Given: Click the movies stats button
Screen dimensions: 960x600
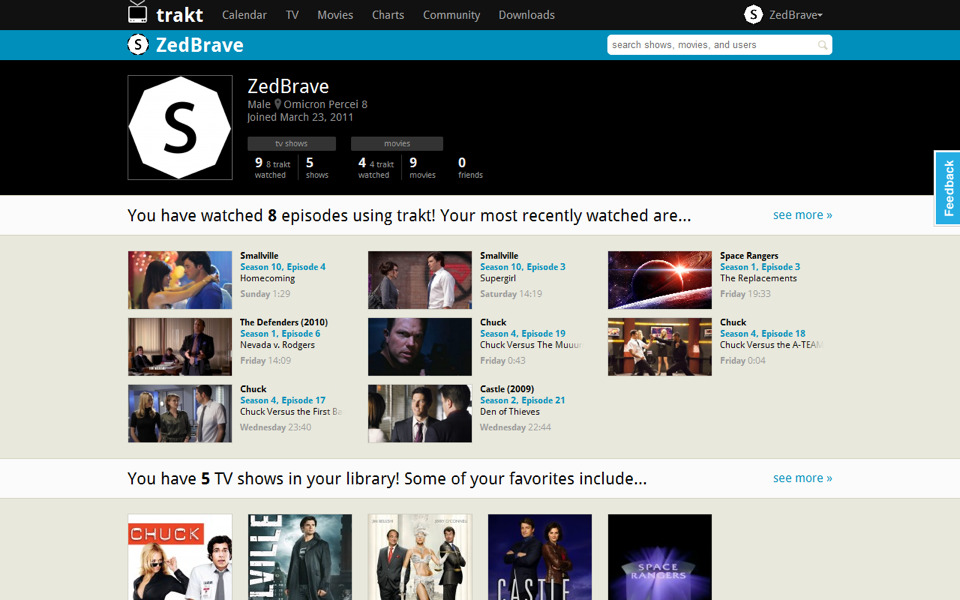Looking at the screenshot, I should tap(397, 143).
